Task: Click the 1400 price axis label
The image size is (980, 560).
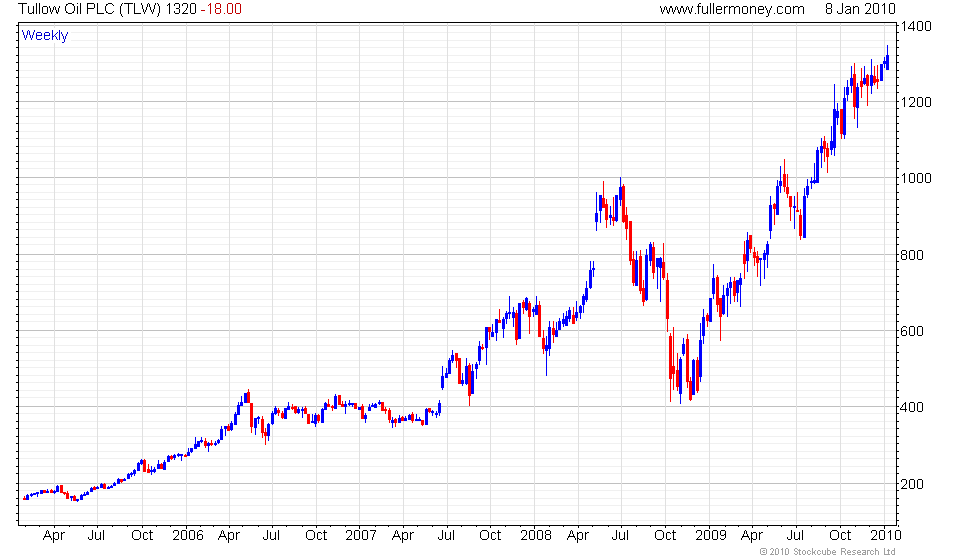Action: (x=916, y=26)
